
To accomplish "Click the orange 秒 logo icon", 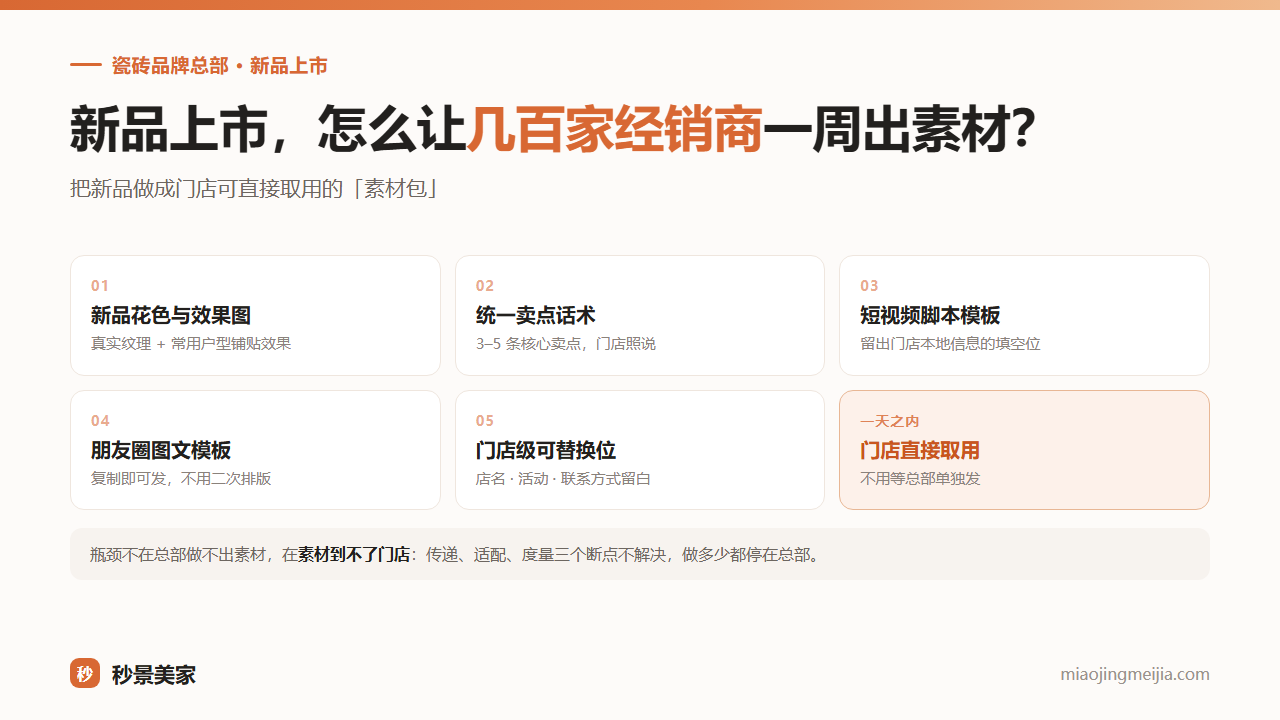I will 85,673.
